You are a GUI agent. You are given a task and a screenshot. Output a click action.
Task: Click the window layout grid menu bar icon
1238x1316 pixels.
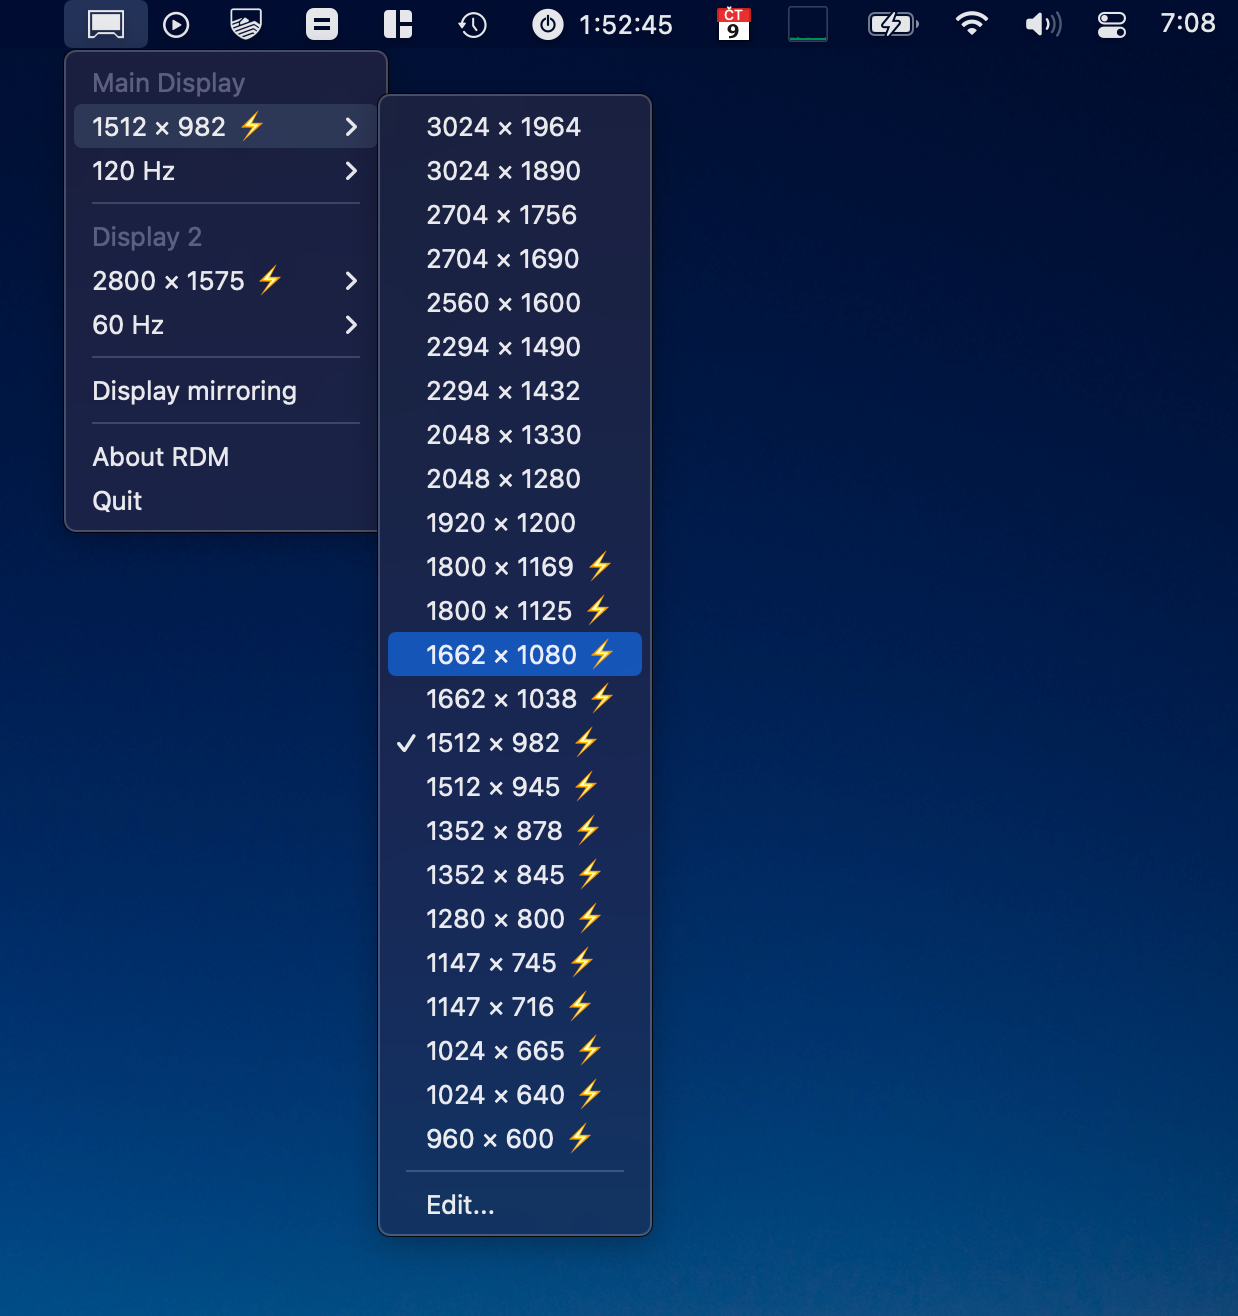coord(398,24)
